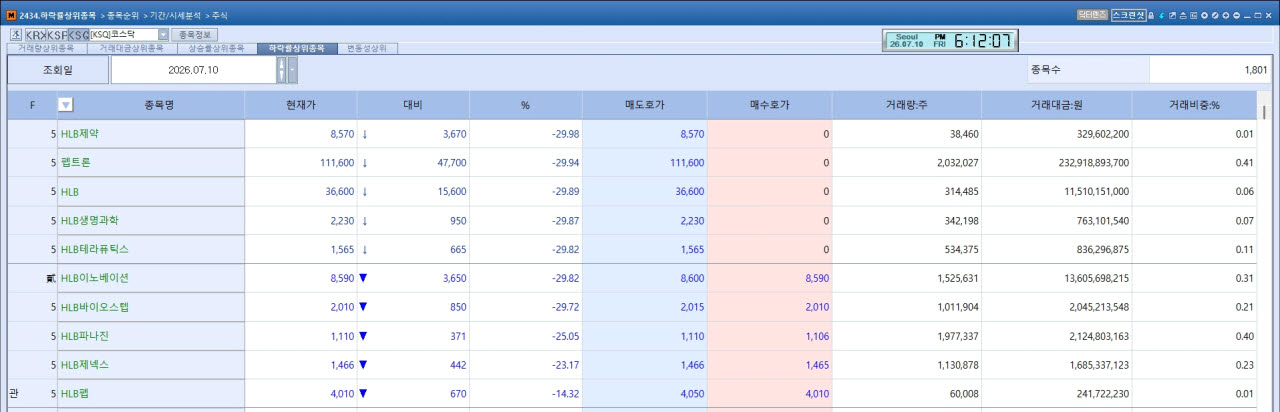Click the screen layout icon in title bar
Screen dimensions: 1280x412
click(x=1194, y=16)
